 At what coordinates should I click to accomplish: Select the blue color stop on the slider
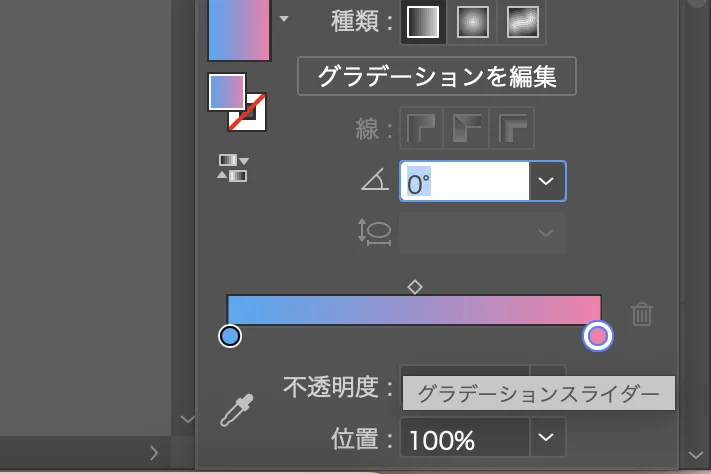230,336
